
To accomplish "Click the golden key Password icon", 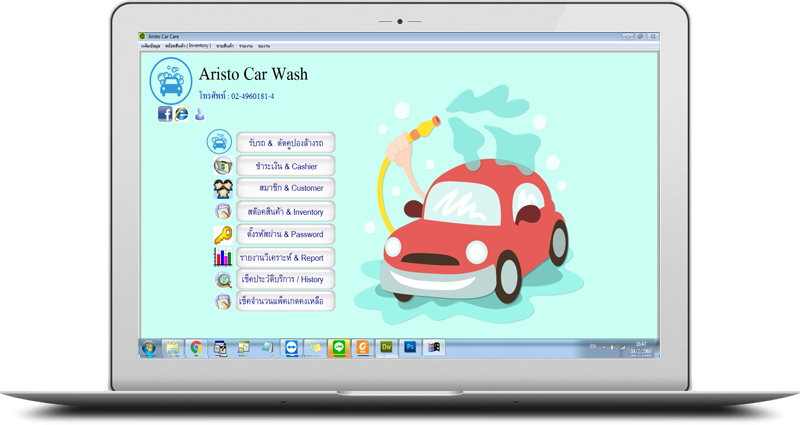I will pyautogui.click(x=223, y=235).
